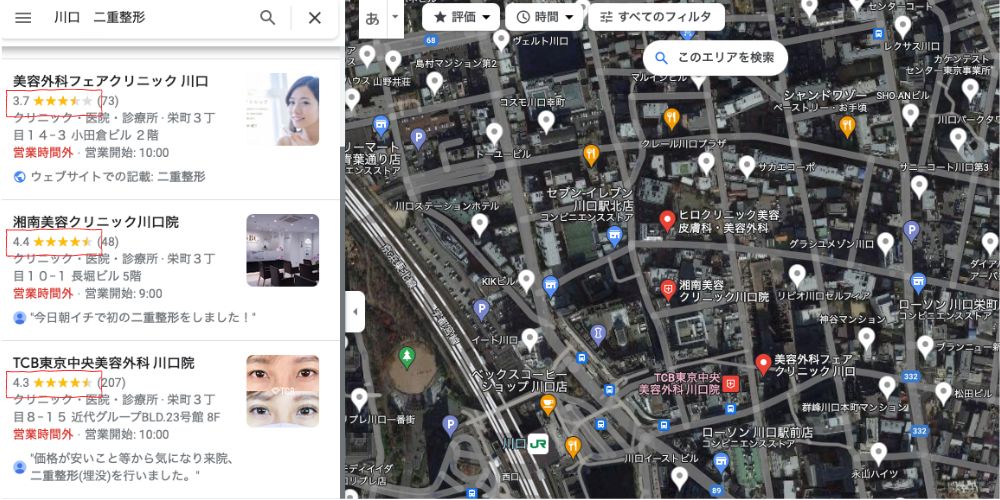The height and width of the screenshot is (500, 1000).
Task: Click the red TCB東京中央美容外科 map marker
Action: pos(732,384)
